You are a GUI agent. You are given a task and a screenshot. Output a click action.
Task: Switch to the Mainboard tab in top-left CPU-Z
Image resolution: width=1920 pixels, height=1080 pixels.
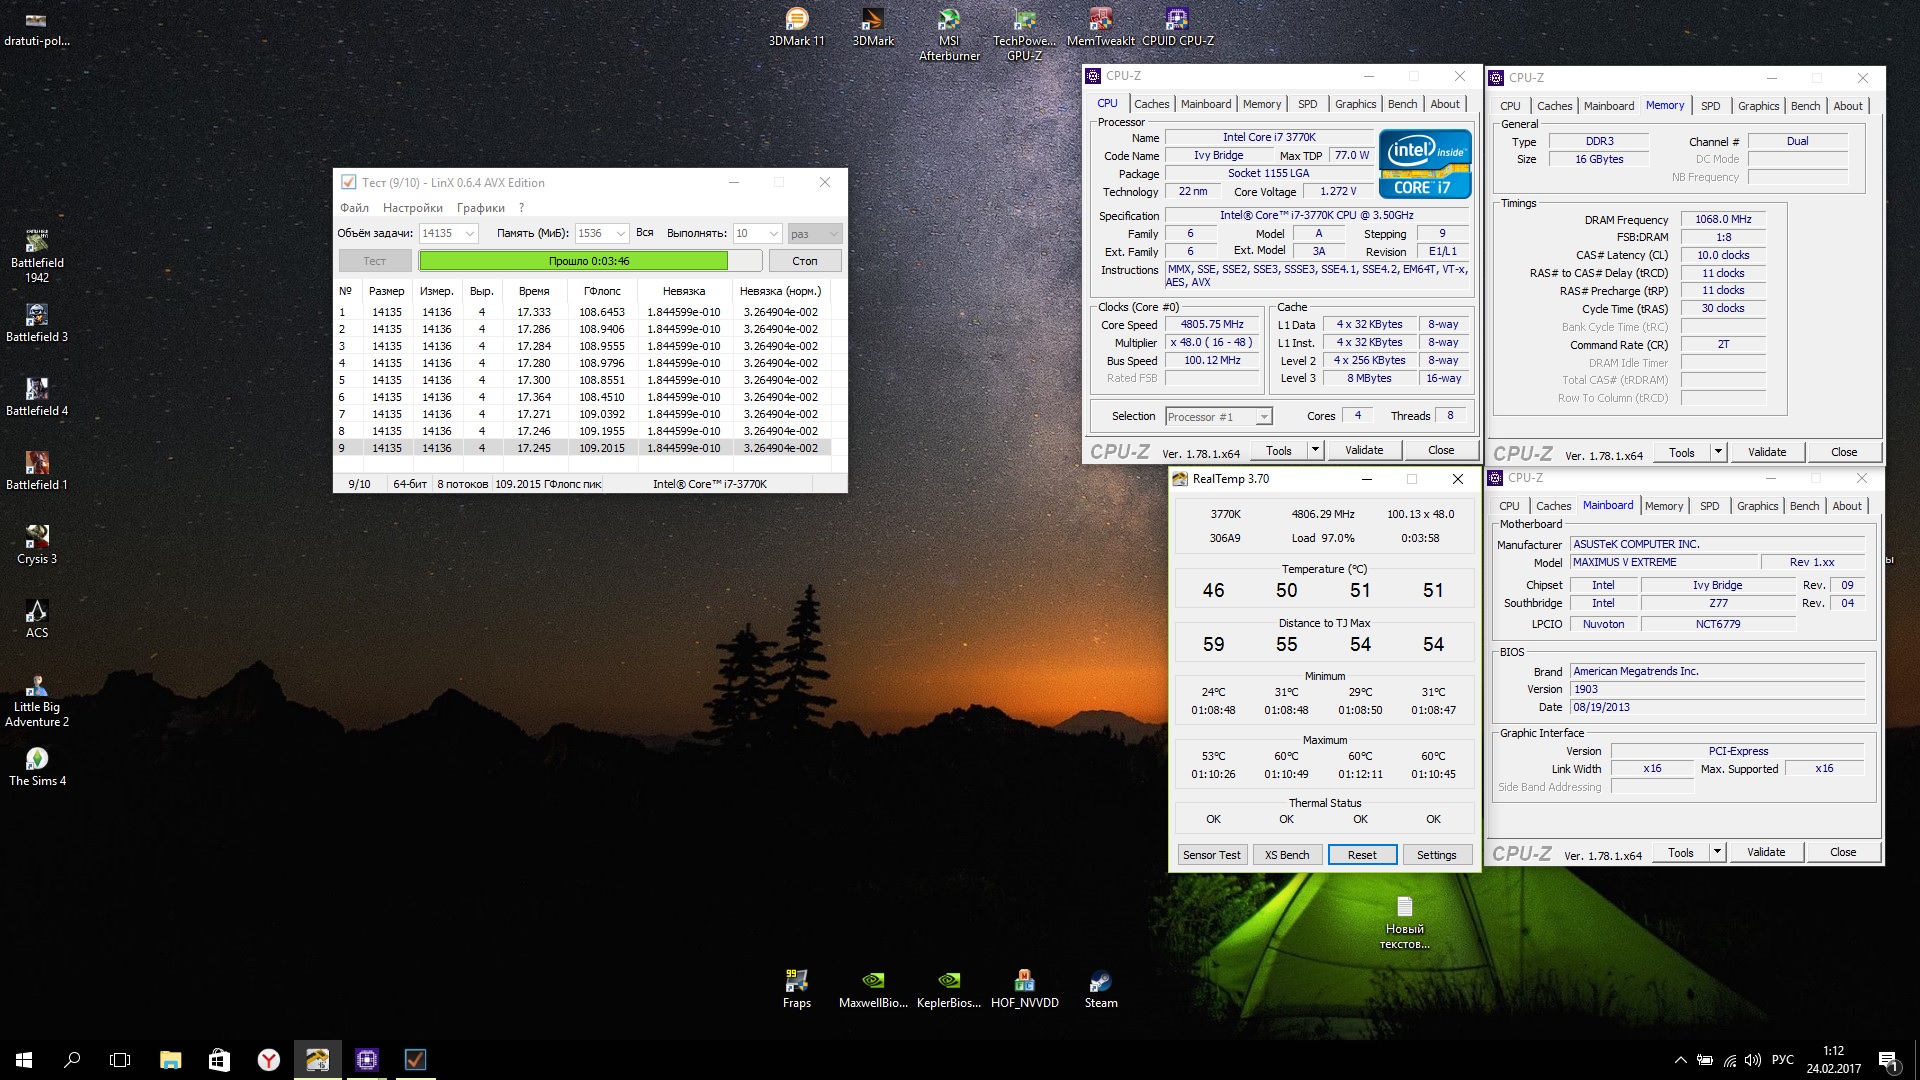coord(1205,104)
